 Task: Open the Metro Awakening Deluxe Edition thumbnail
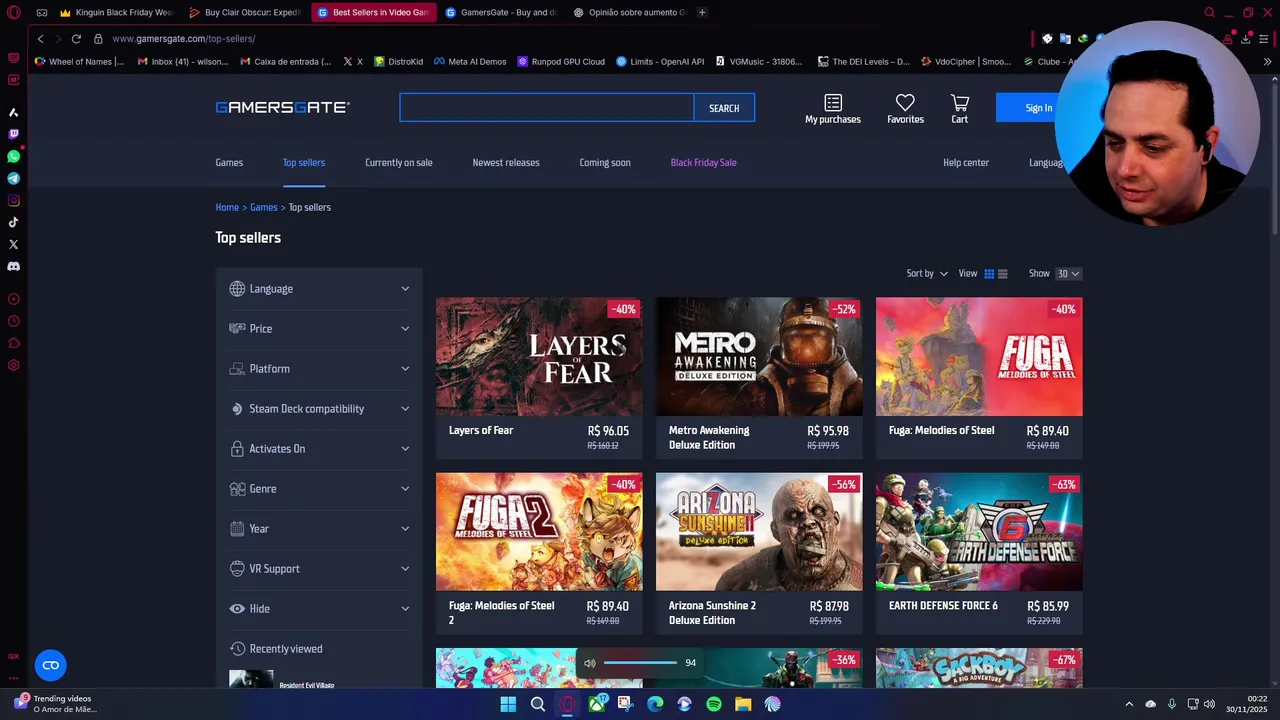pos(759,356)
